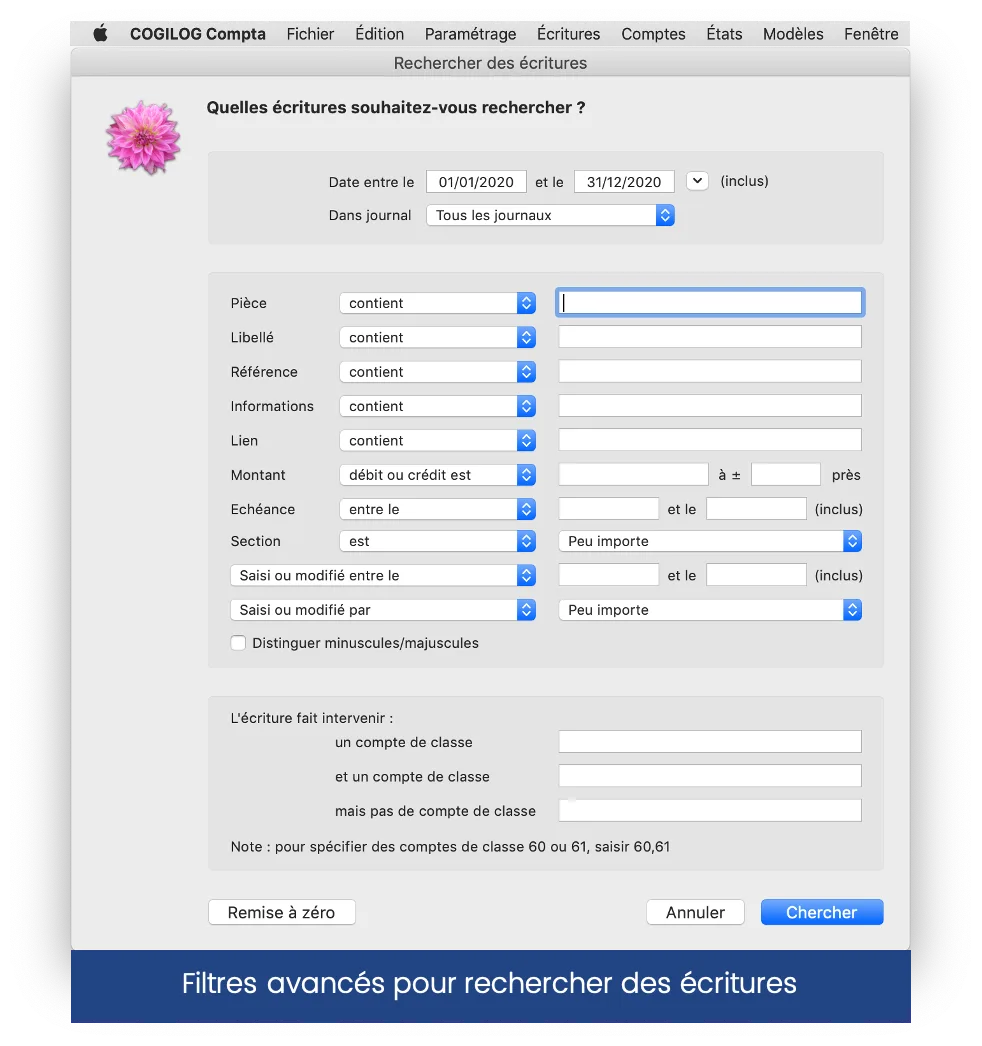Open the date range chevron dropdown
The image size is (982, 1046).
pyautogui.click(x=697, y=181)
